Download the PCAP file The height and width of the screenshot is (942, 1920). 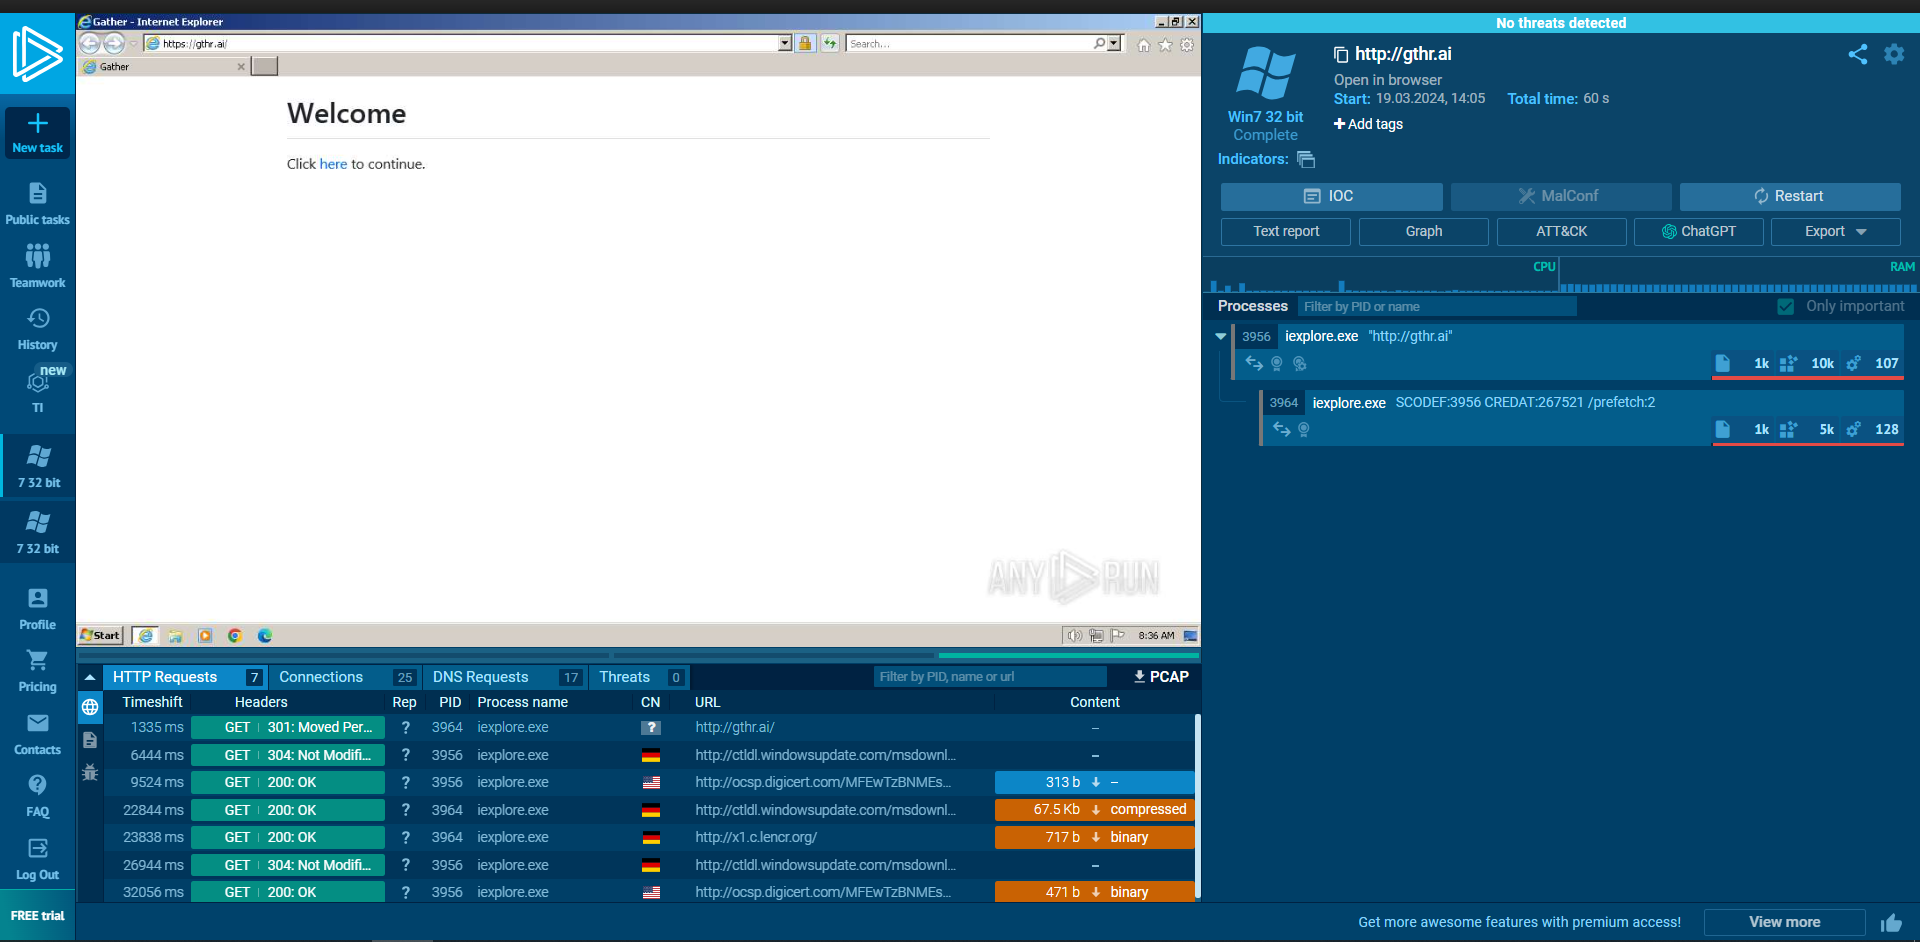[x=1161, y=677]
